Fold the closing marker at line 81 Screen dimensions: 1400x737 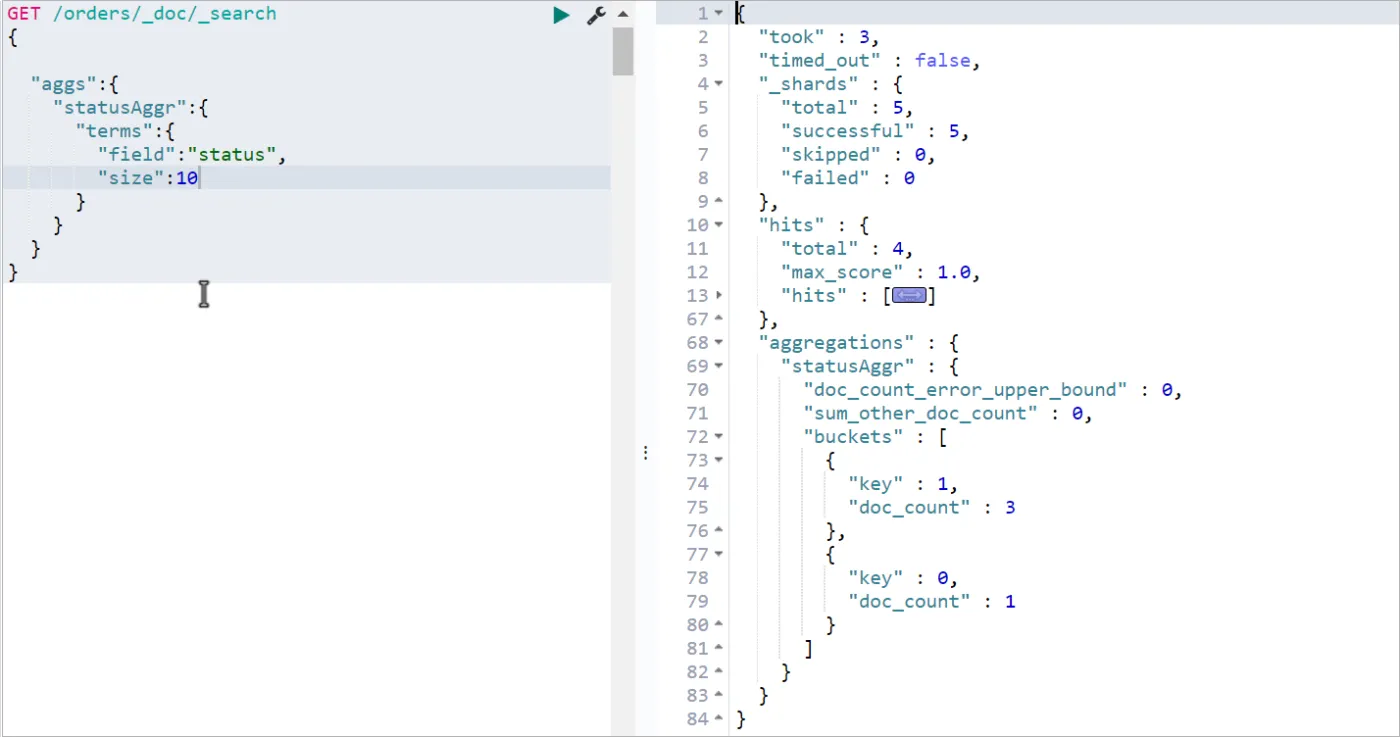point(718,648)
